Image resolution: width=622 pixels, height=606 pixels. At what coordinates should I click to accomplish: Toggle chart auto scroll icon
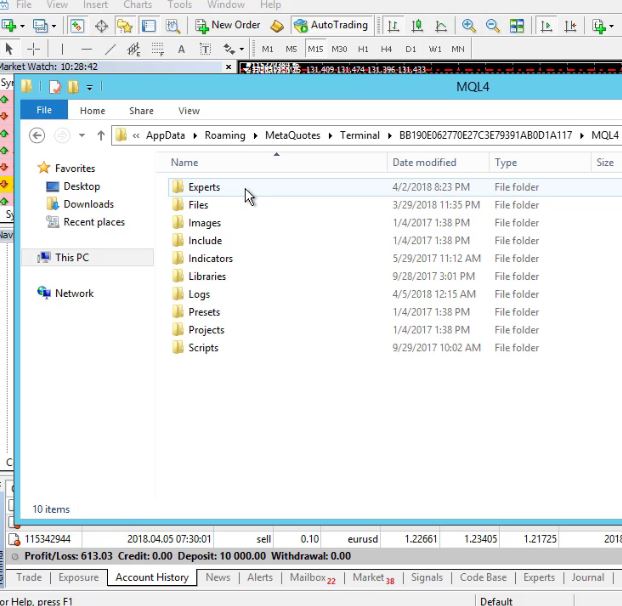coord(547,26)
